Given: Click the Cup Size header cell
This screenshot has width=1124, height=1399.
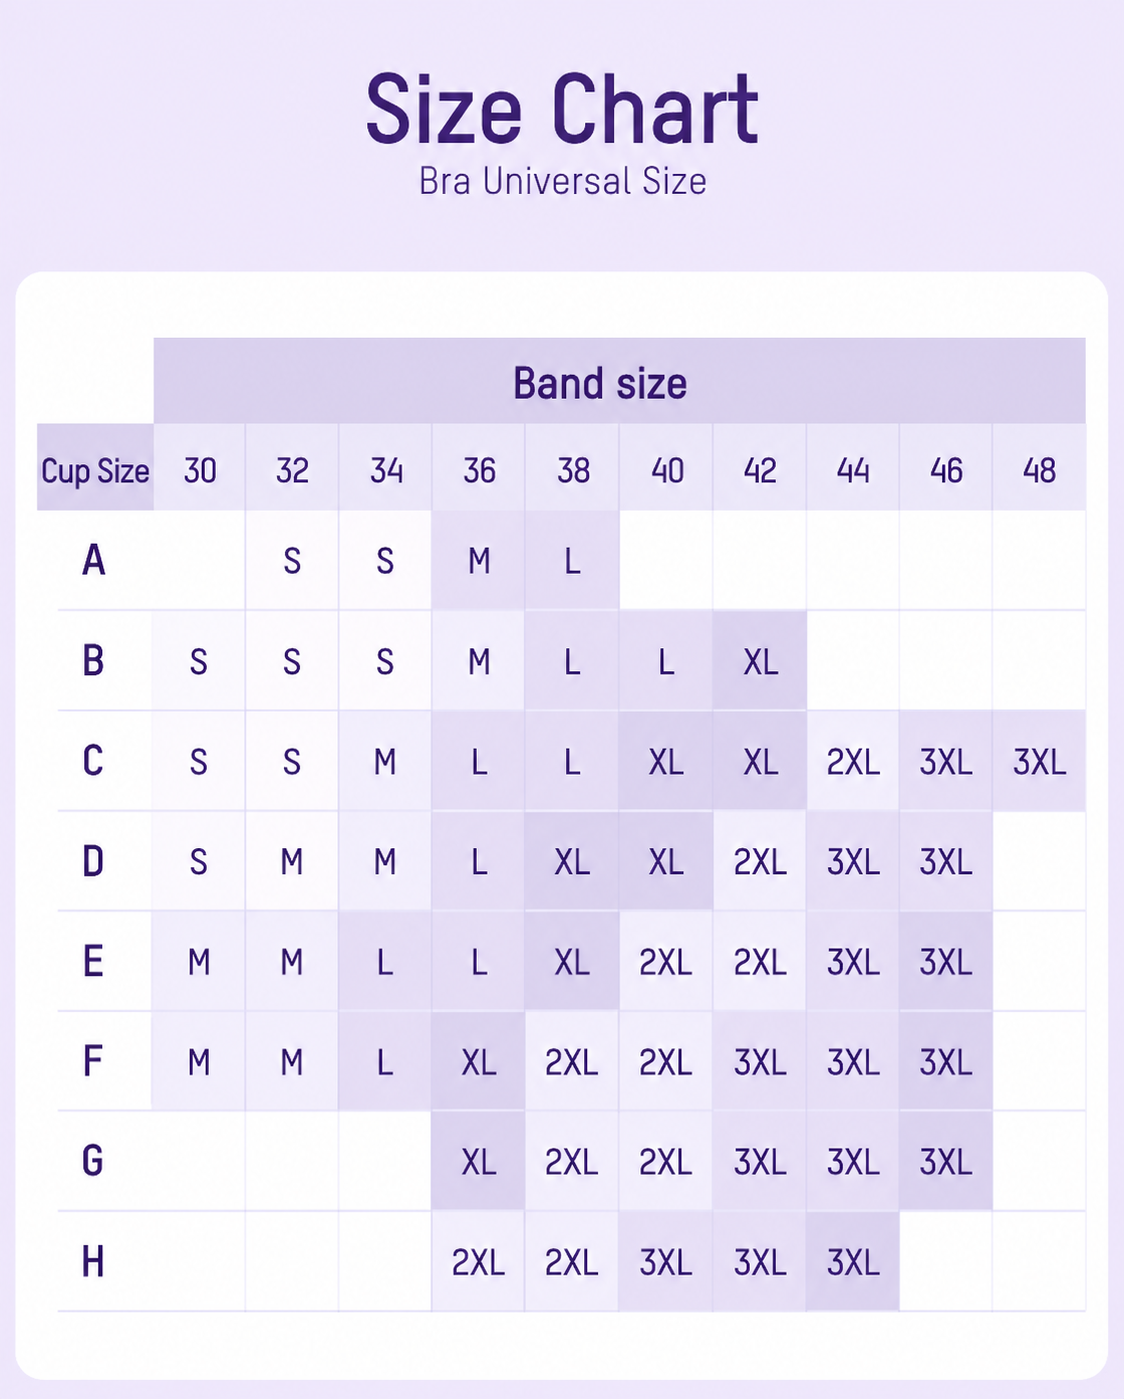Looking at the screenshot, I should 95,468.
